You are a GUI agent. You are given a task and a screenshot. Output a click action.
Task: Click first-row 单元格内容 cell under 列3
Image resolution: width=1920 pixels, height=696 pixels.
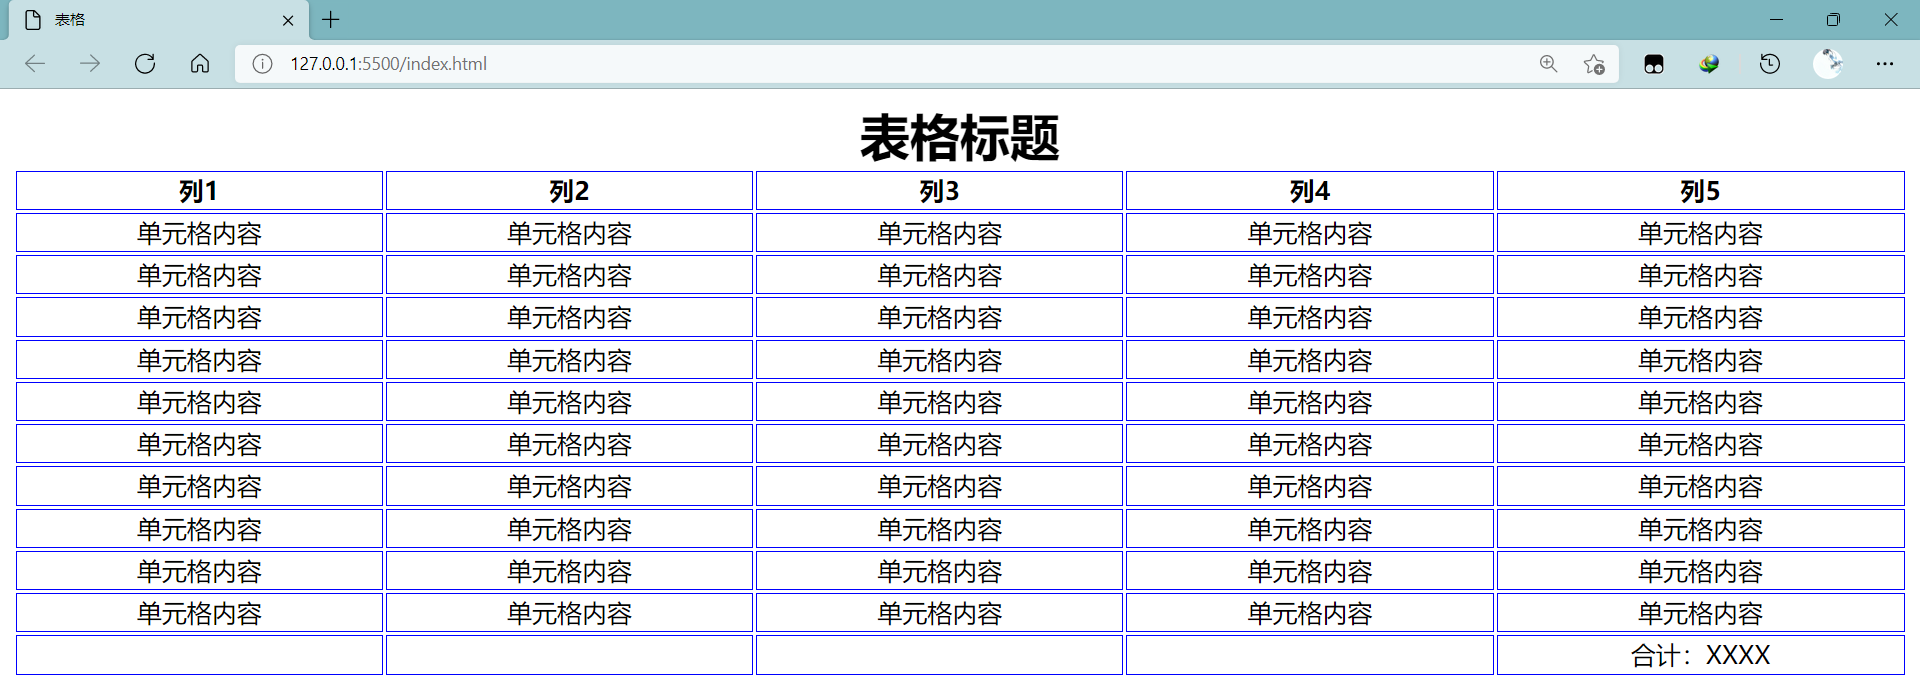point(939,233)
